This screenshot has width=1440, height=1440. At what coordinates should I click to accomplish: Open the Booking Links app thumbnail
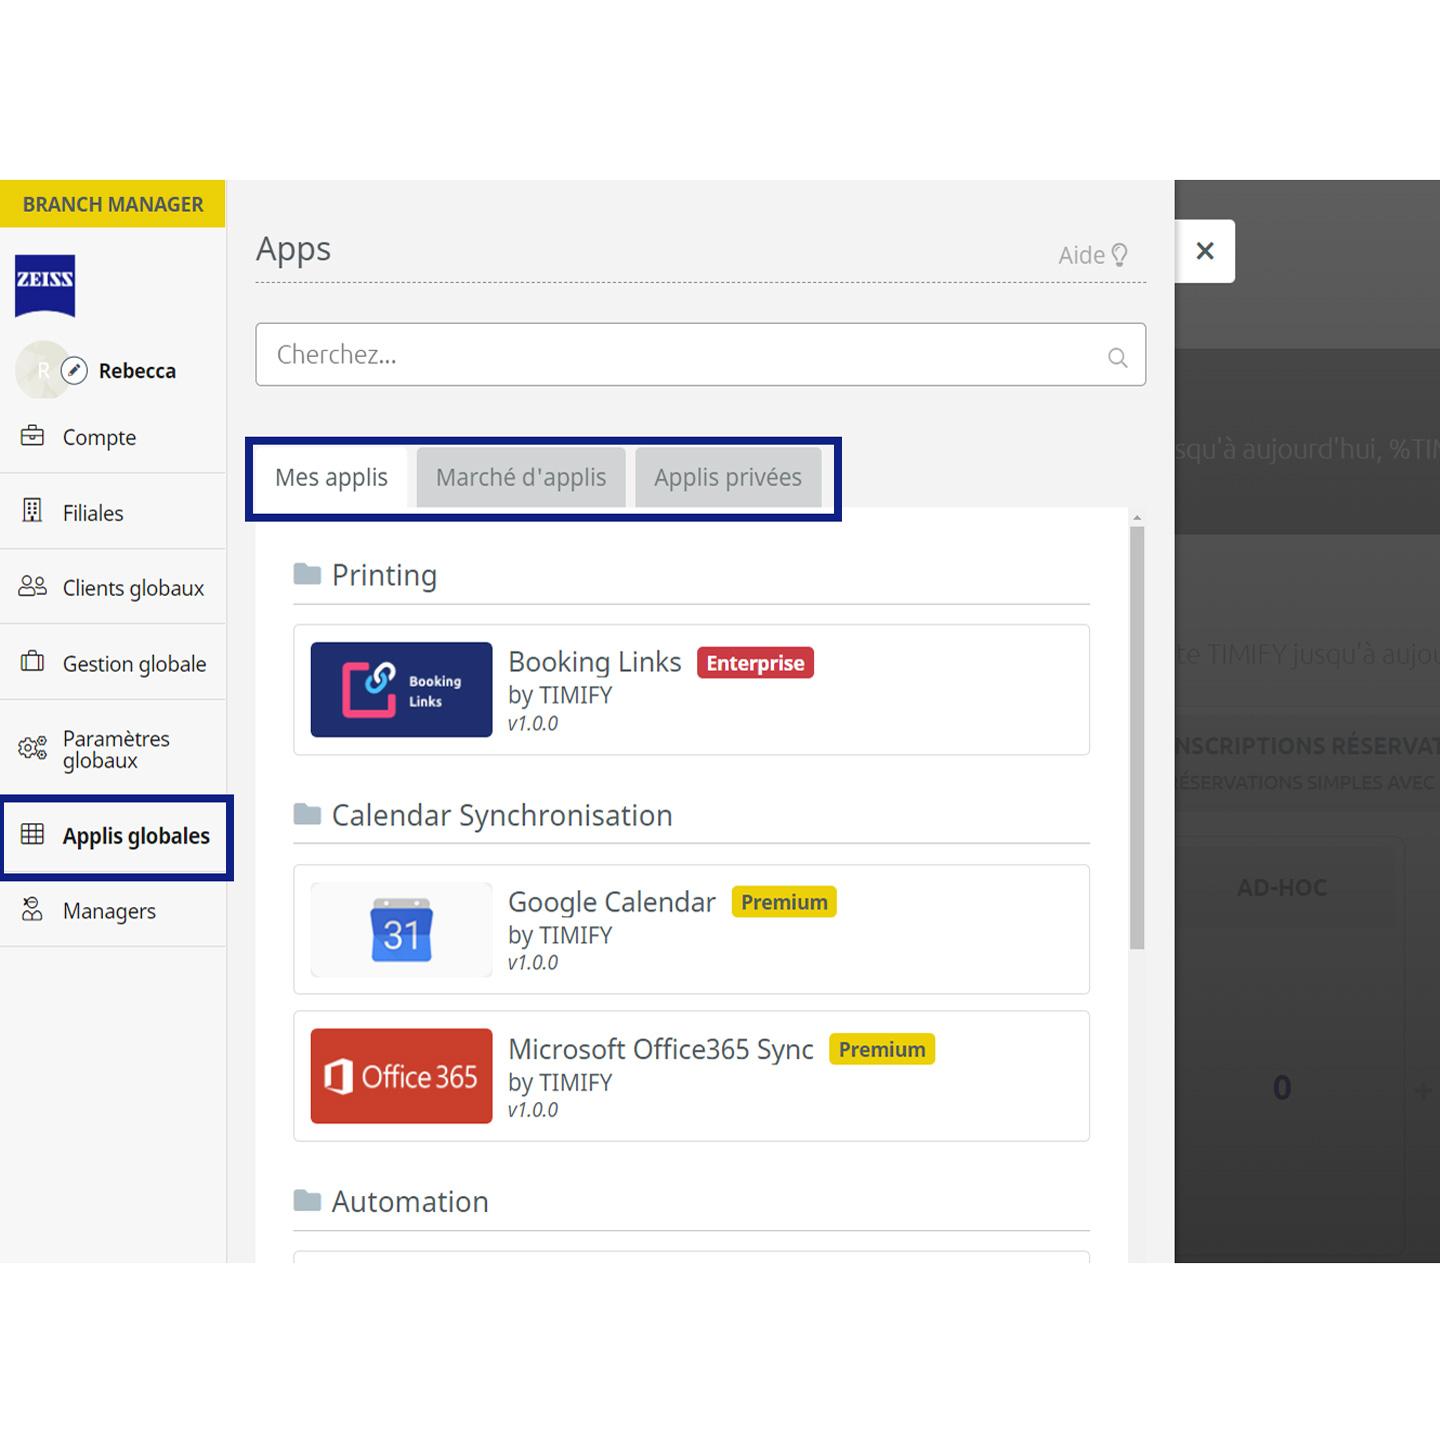[401, 690]
